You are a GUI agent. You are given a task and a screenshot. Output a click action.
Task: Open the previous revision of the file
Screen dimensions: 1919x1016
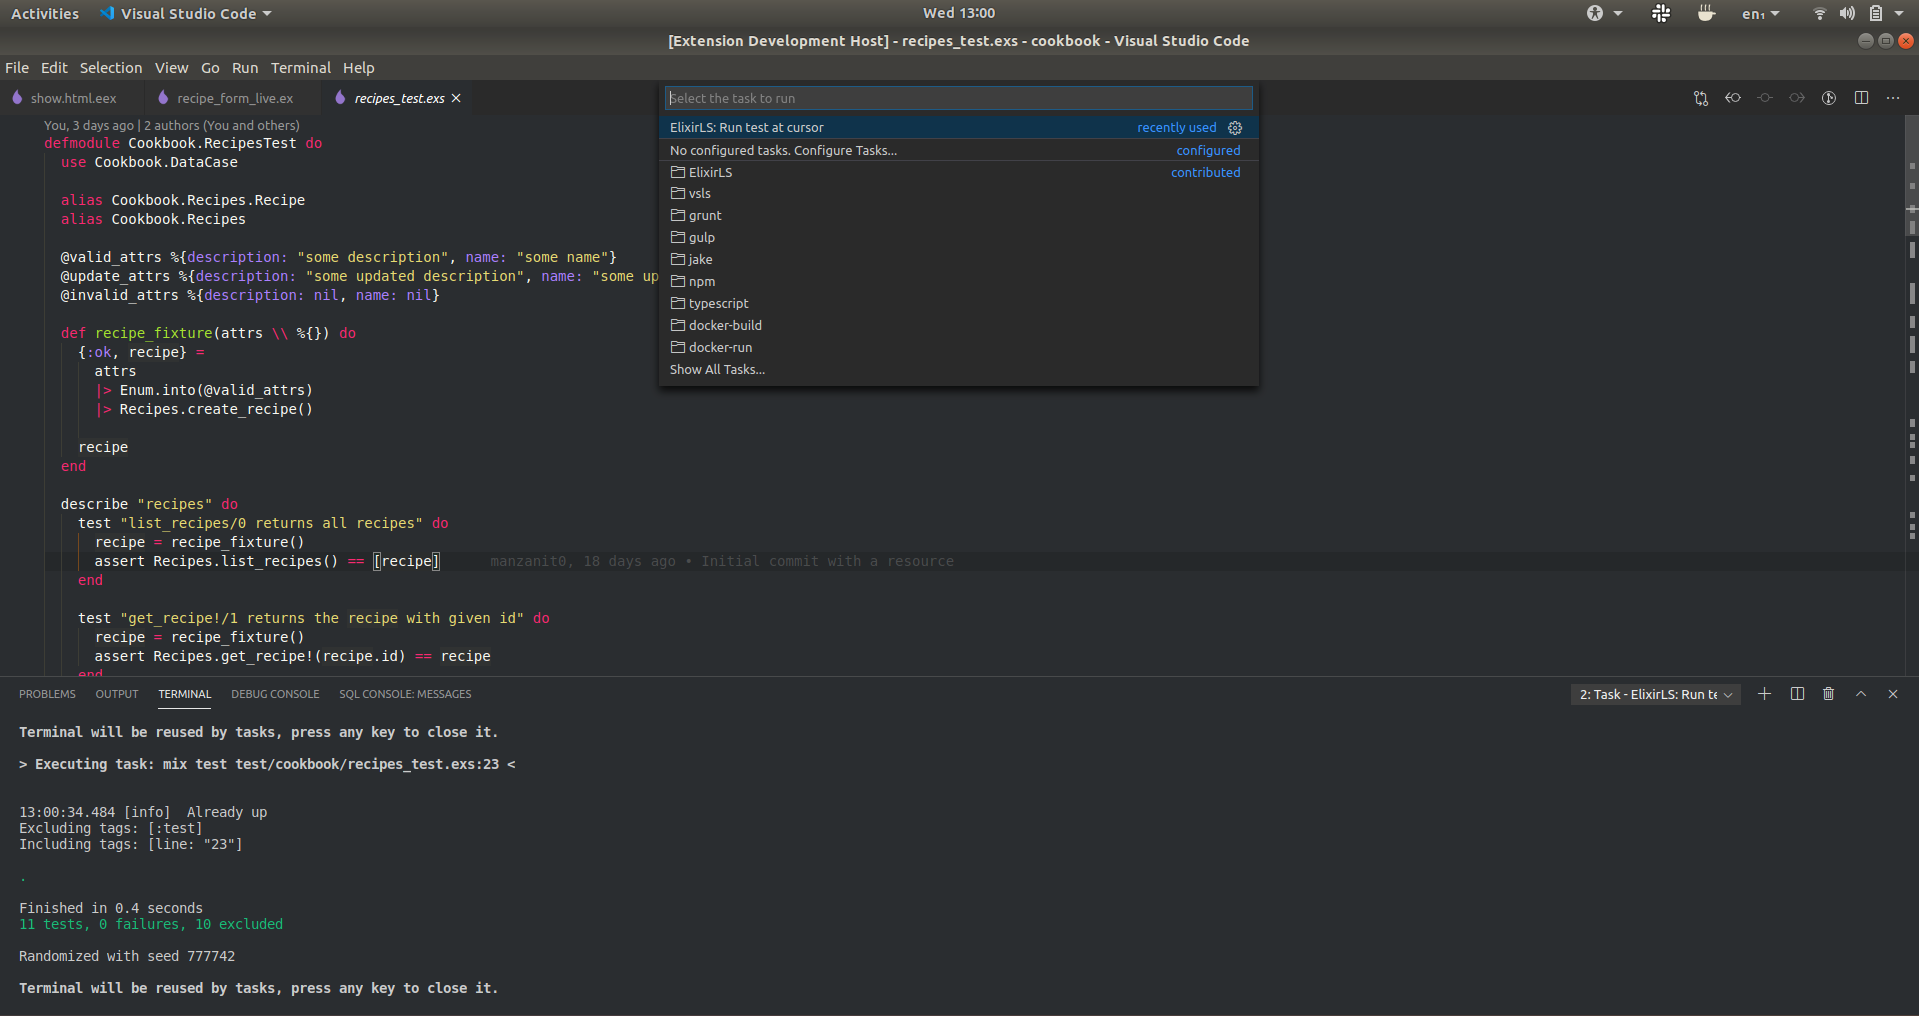point(1733,98)
